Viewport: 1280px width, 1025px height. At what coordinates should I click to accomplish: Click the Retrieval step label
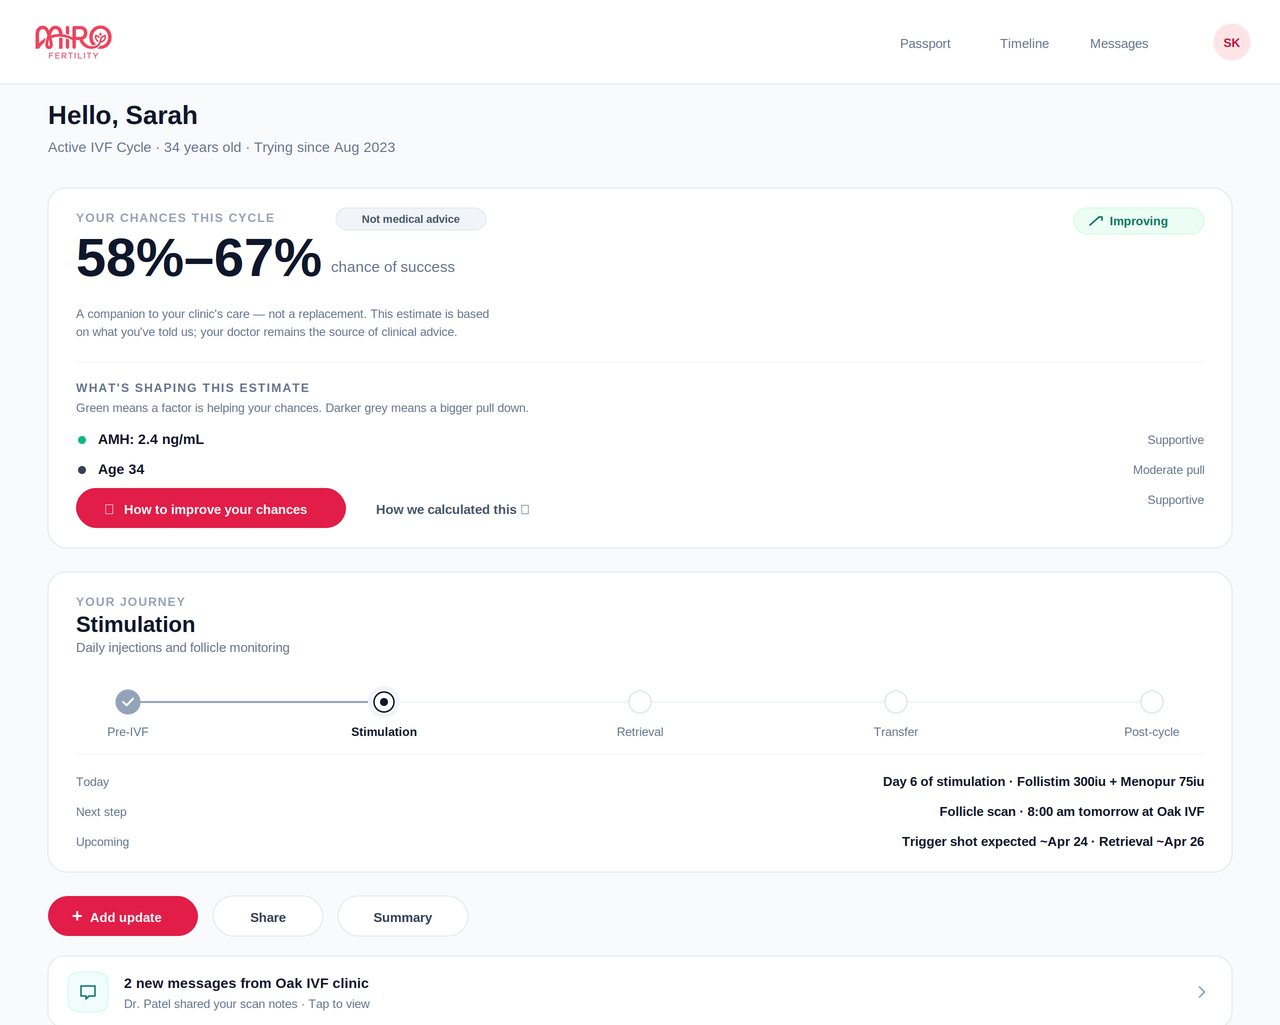click(x=640, y=732)
